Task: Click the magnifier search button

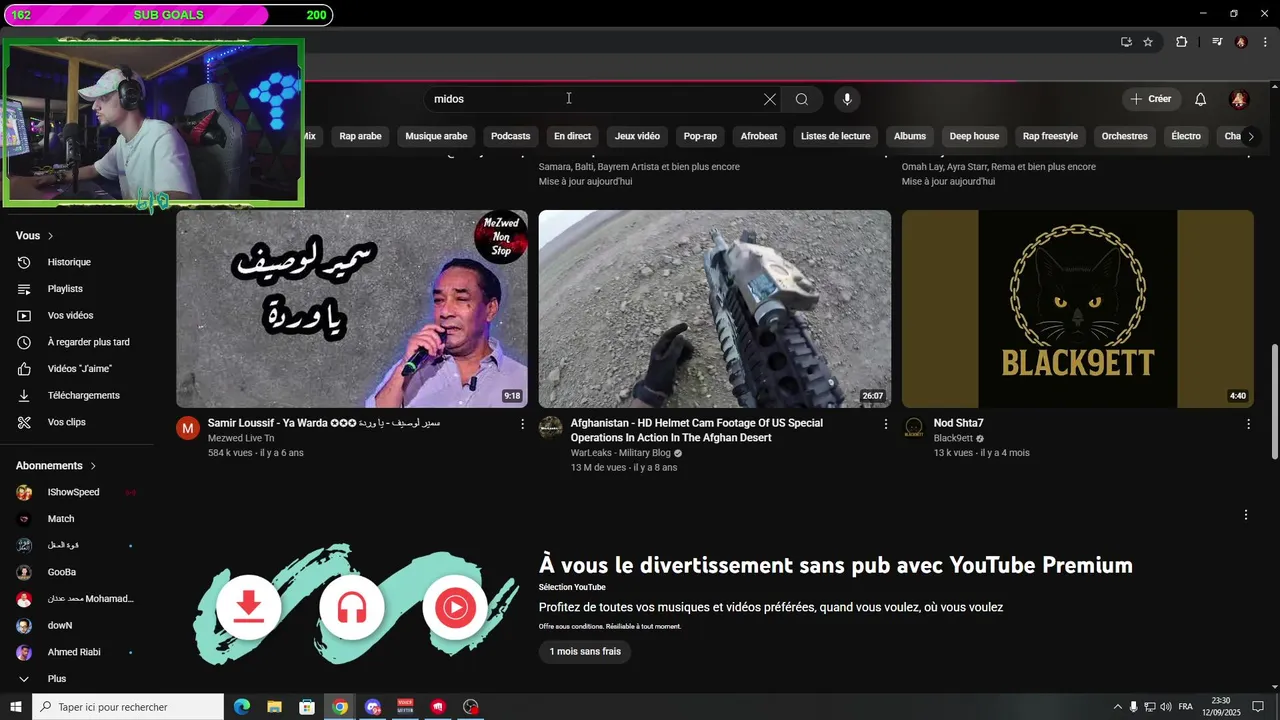Action: pyautogui.click(x=802, y=99)
